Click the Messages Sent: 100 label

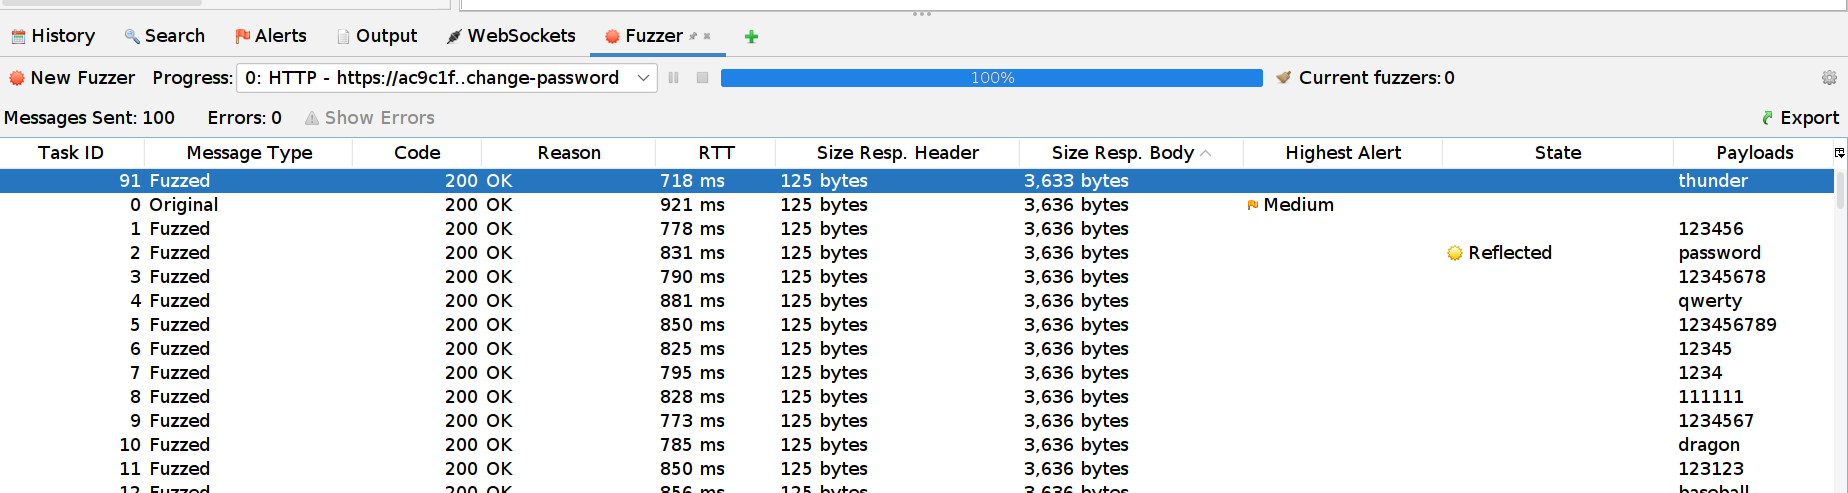[89, 118]
